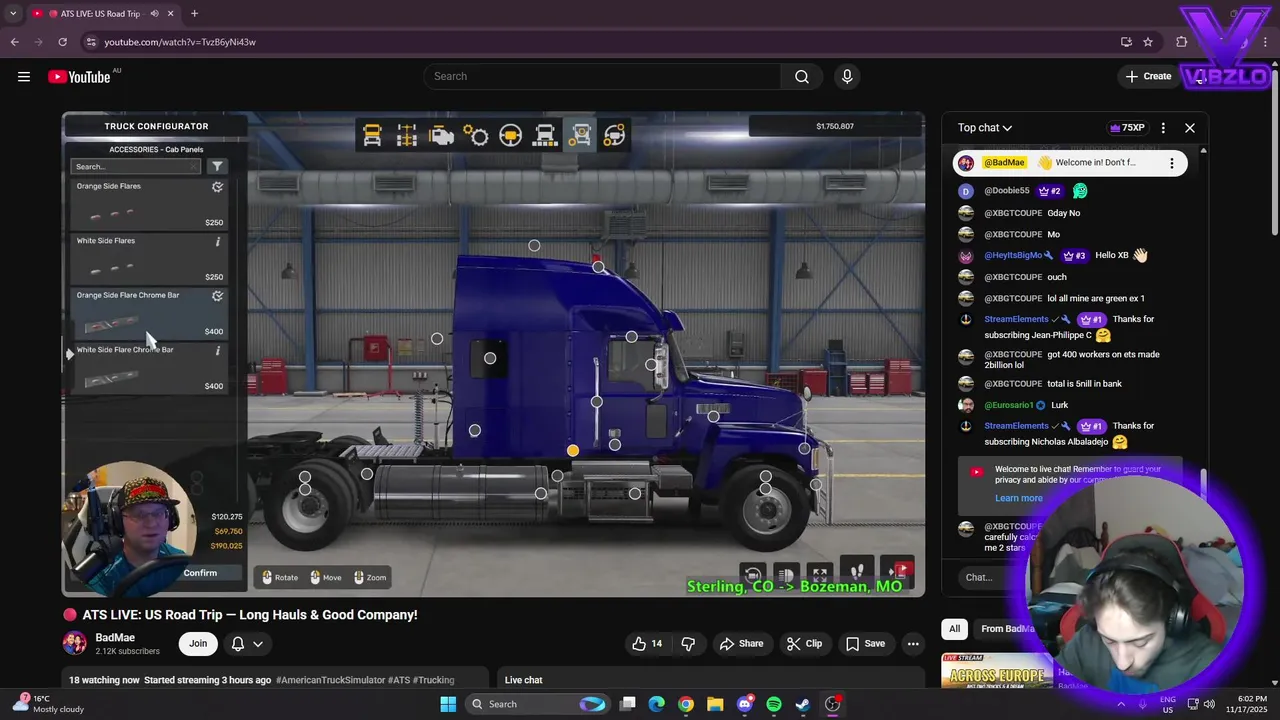Select the truck cabin category icon in configurator
Screen dimensions: 1280x720
[372, 135]
